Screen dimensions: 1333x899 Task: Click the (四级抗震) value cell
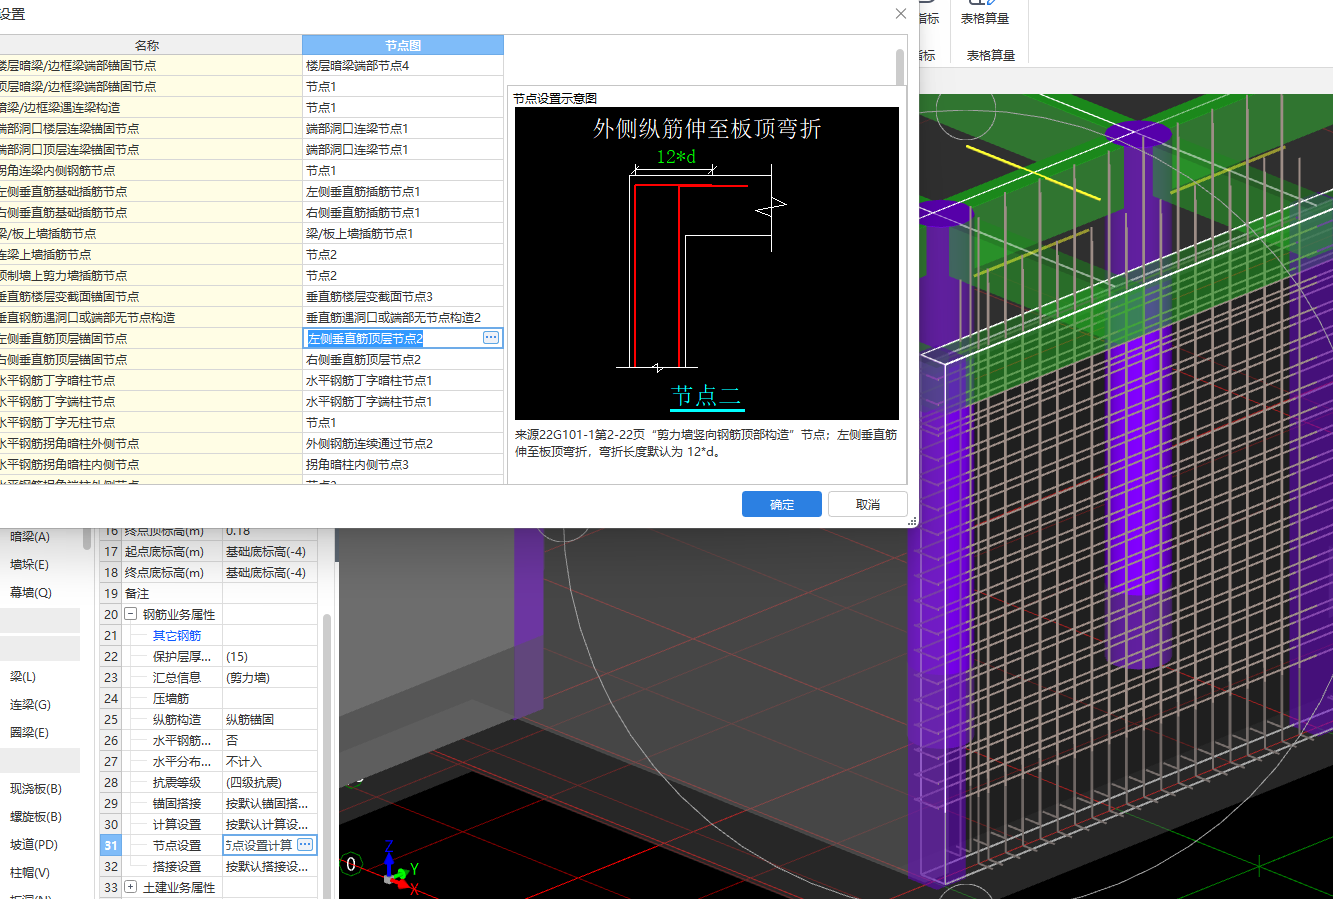269,782
